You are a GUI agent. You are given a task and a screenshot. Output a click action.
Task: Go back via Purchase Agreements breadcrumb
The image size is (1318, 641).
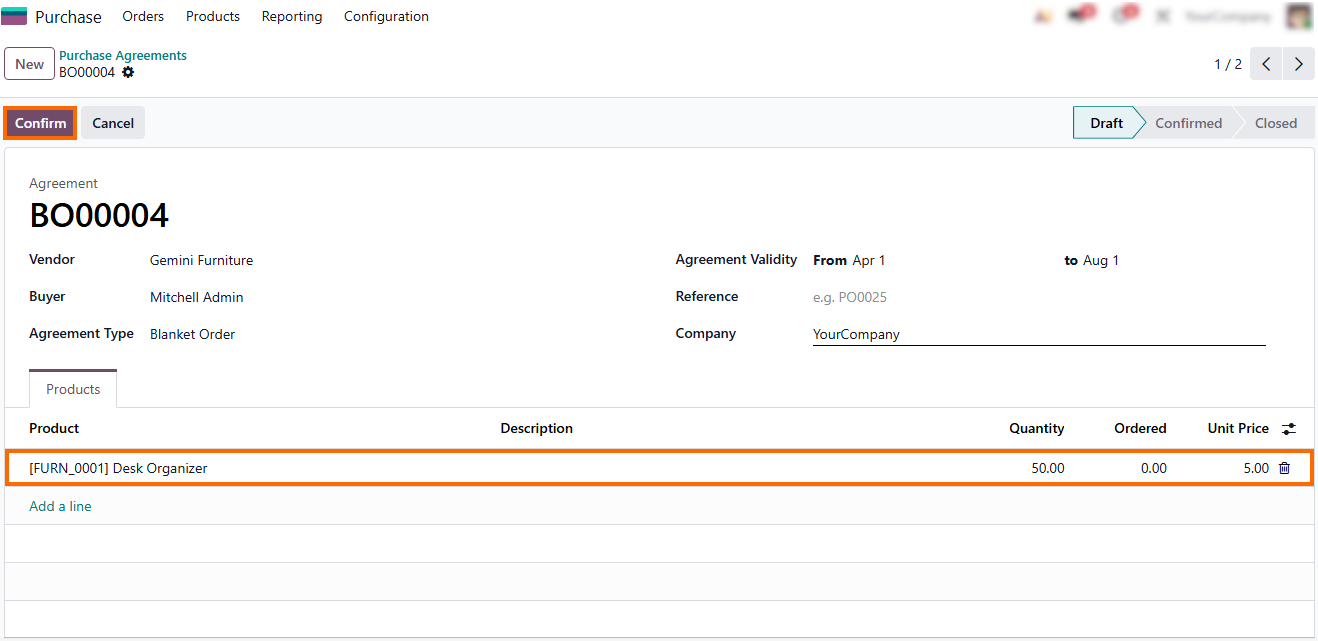click(x=123, y=56)
